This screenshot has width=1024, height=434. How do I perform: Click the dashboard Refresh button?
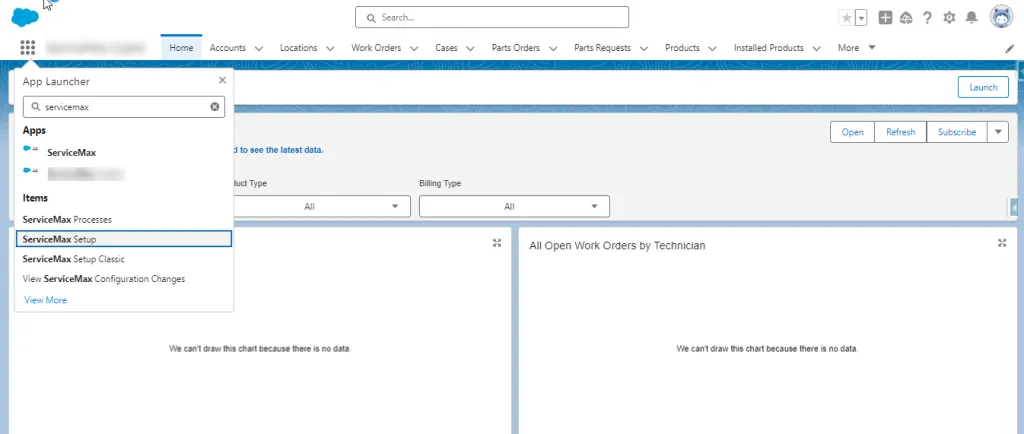click(x=901, y=132)
